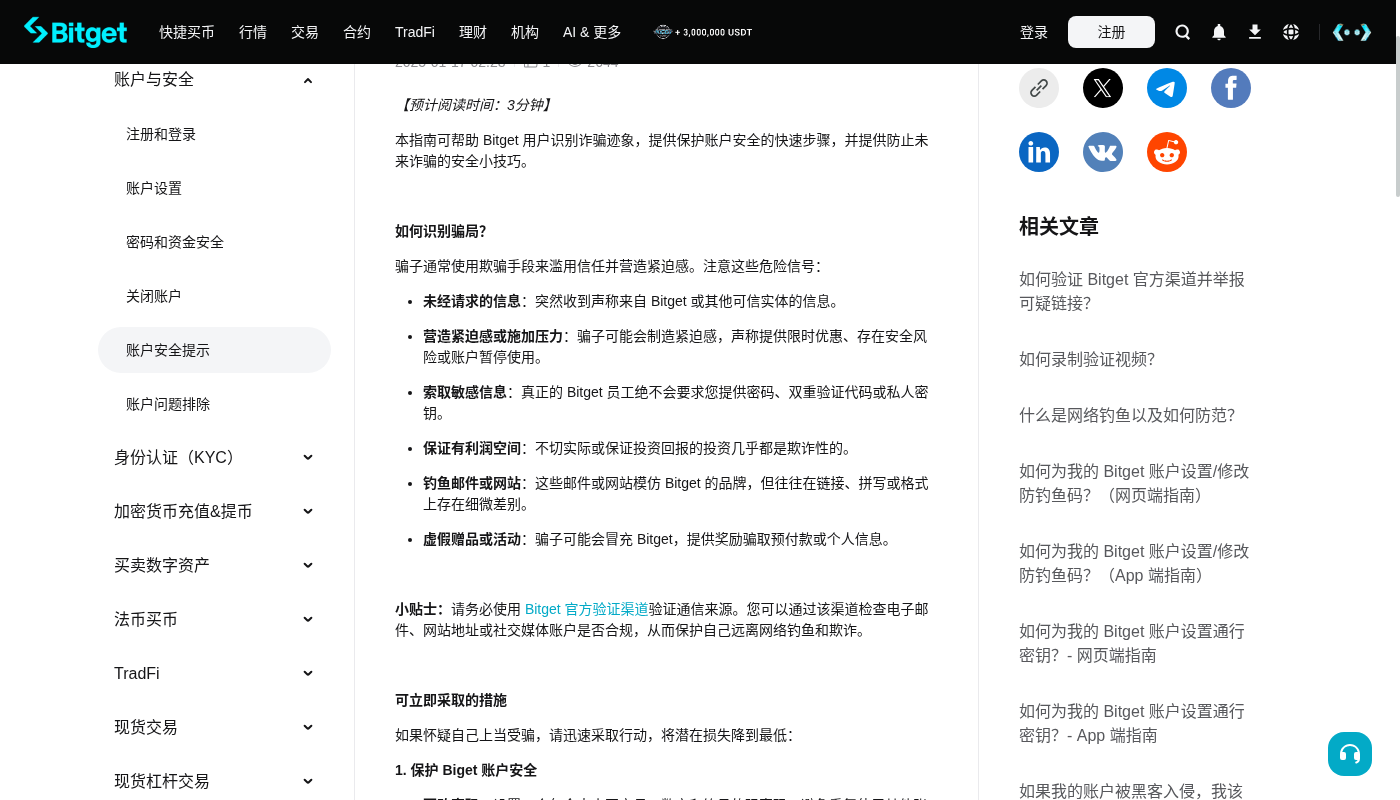Select 注册和登录 in sidebar
This screenshot has width=1400, height=800.
pos(214,134)
